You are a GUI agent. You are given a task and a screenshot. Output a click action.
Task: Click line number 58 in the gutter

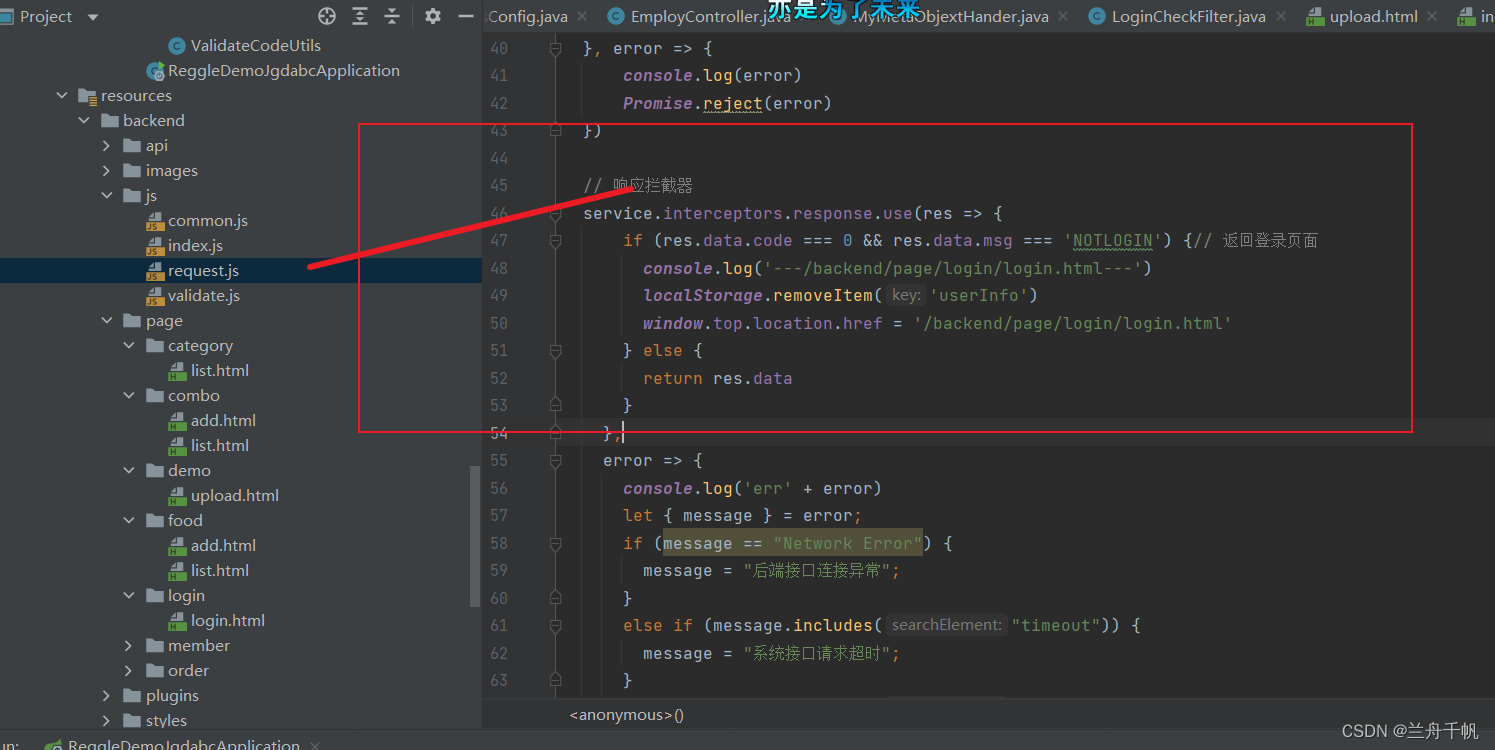pos(499,543)
